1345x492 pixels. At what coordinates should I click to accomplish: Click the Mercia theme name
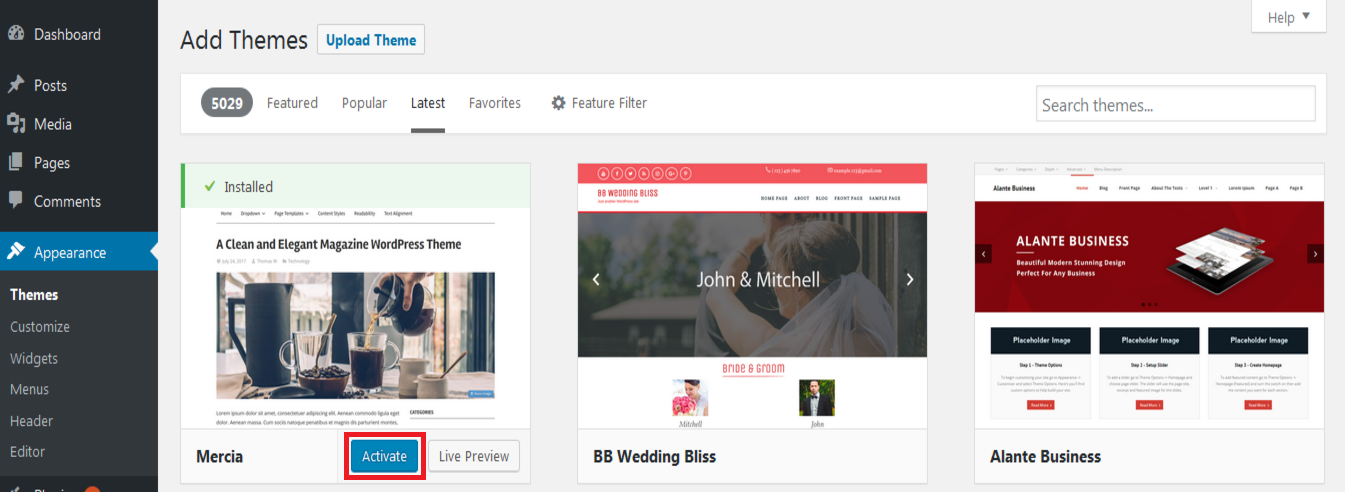click(x=219, y=456)
